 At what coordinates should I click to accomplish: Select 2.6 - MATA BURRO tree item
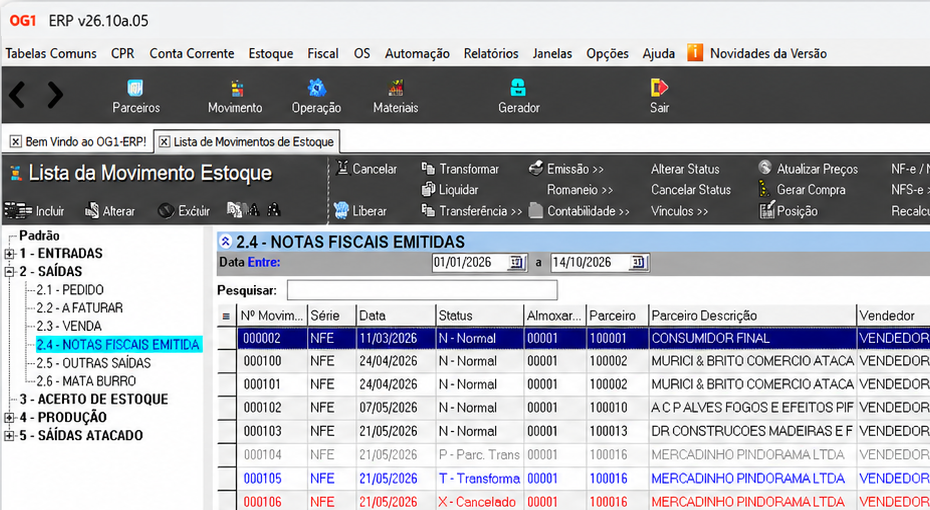[x=86, y=381]
